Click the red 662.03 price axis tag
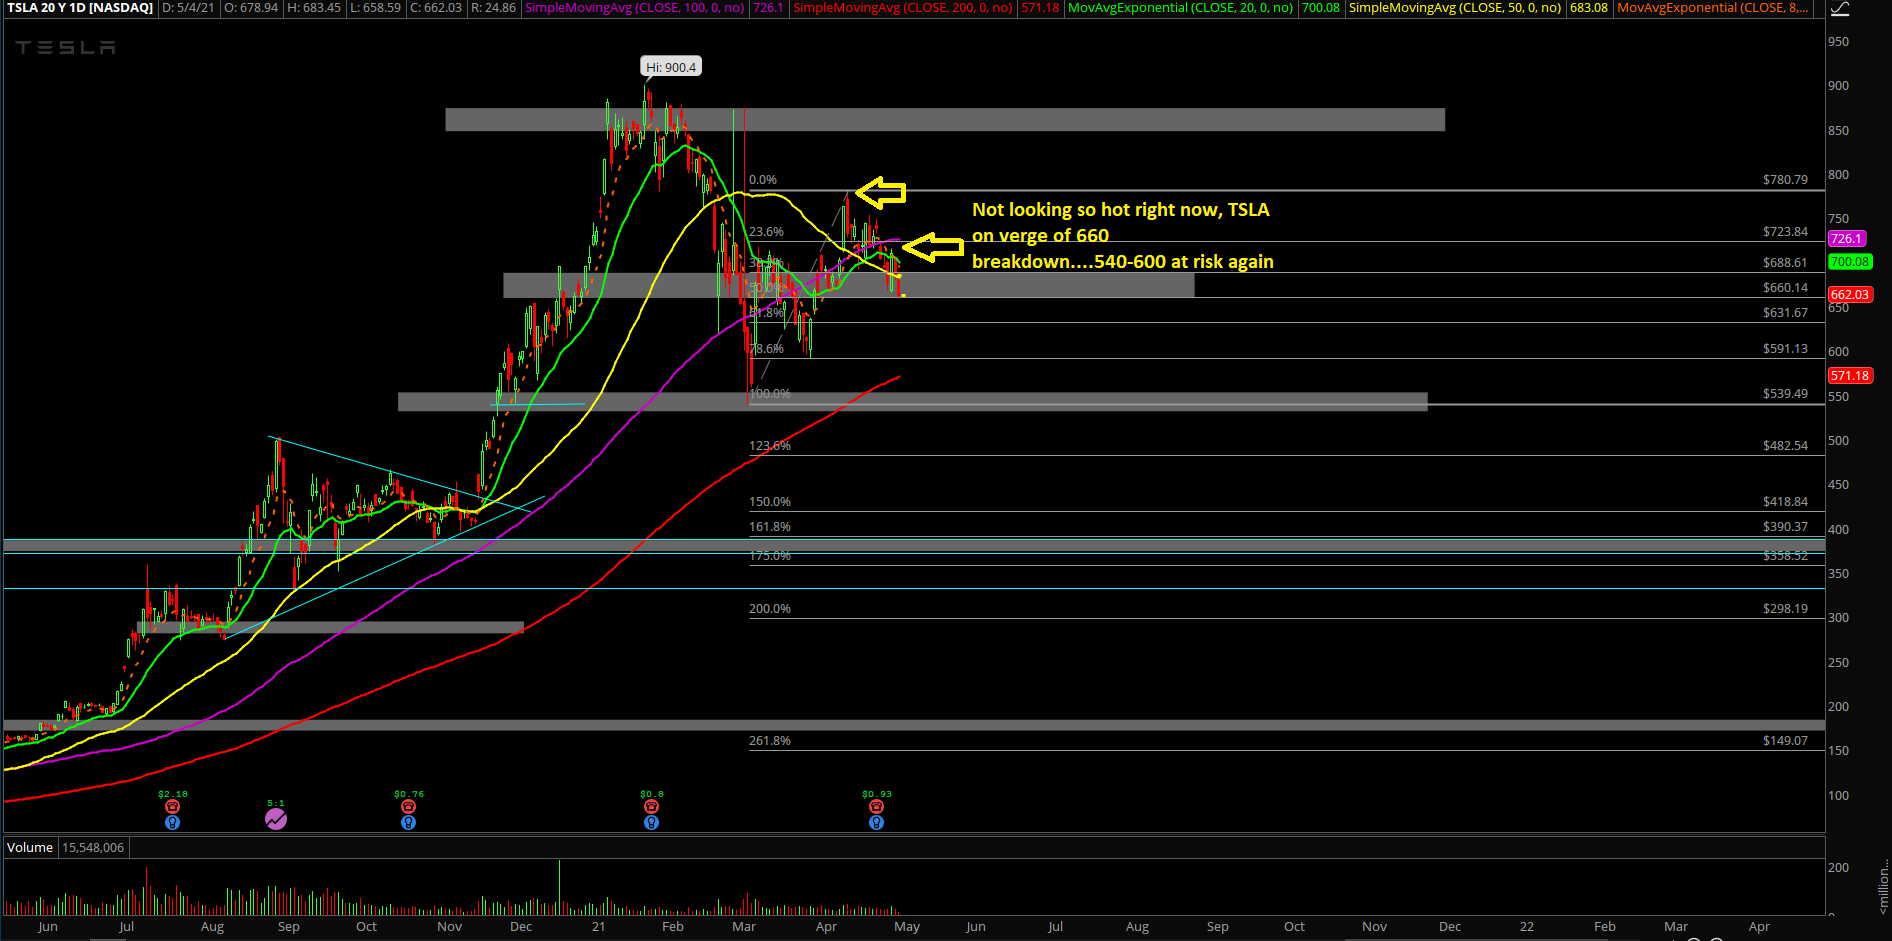The width and height of the screenshot is (1892, 941). (x=1849, y=295)
